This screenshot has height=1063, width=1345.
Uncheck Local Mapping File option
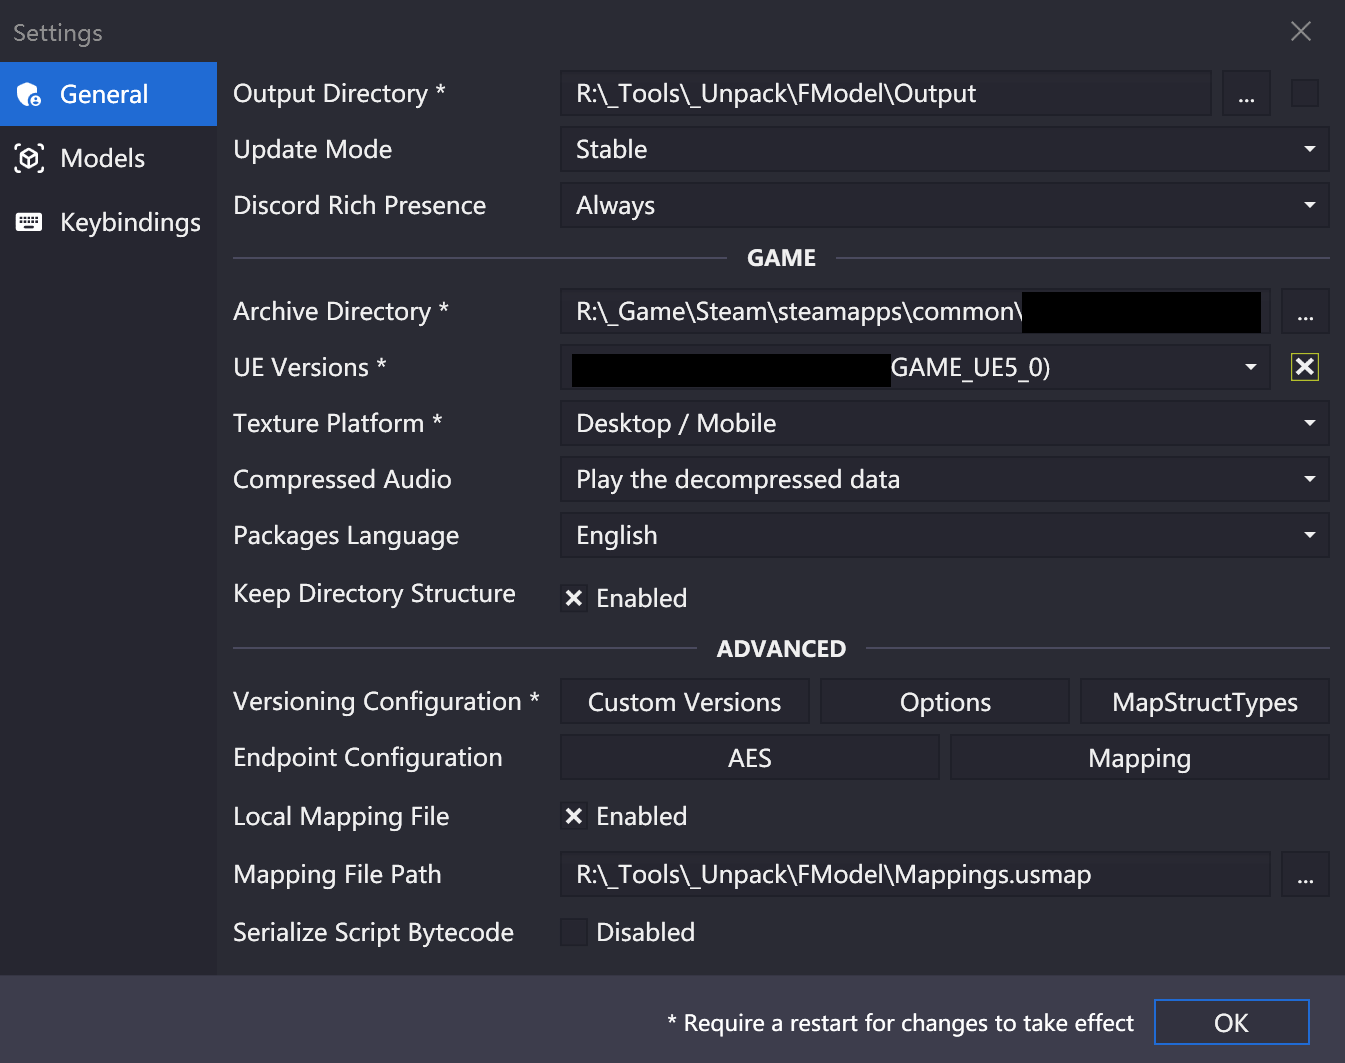click(x=574, y=817)
